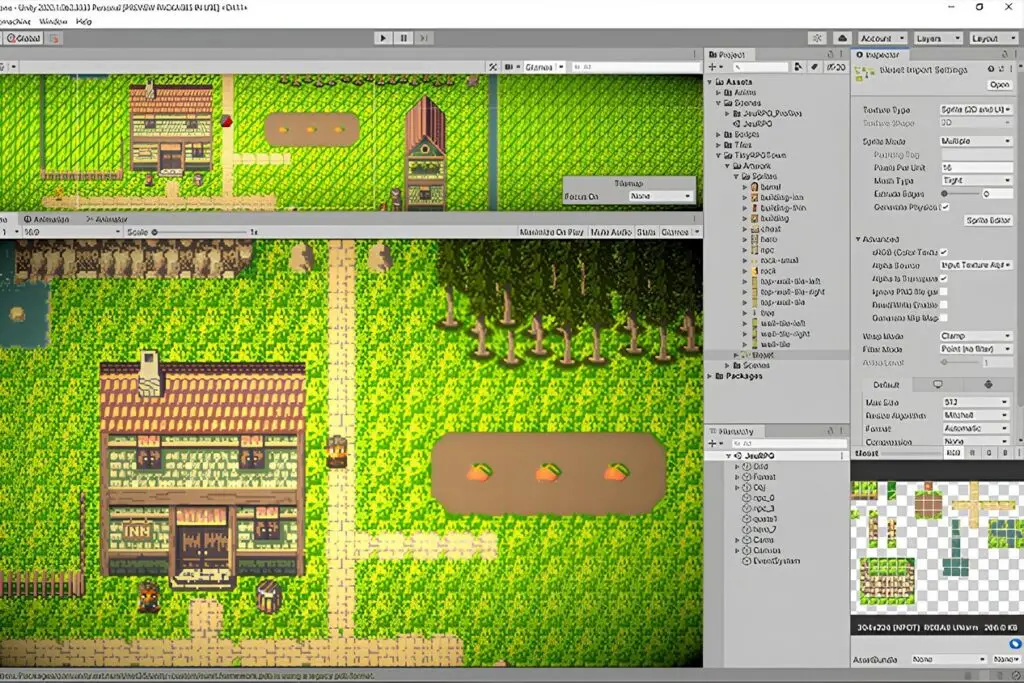
Task: Toggle the sRGB (Color Texture) checkbox
Action: click(944, 252)
